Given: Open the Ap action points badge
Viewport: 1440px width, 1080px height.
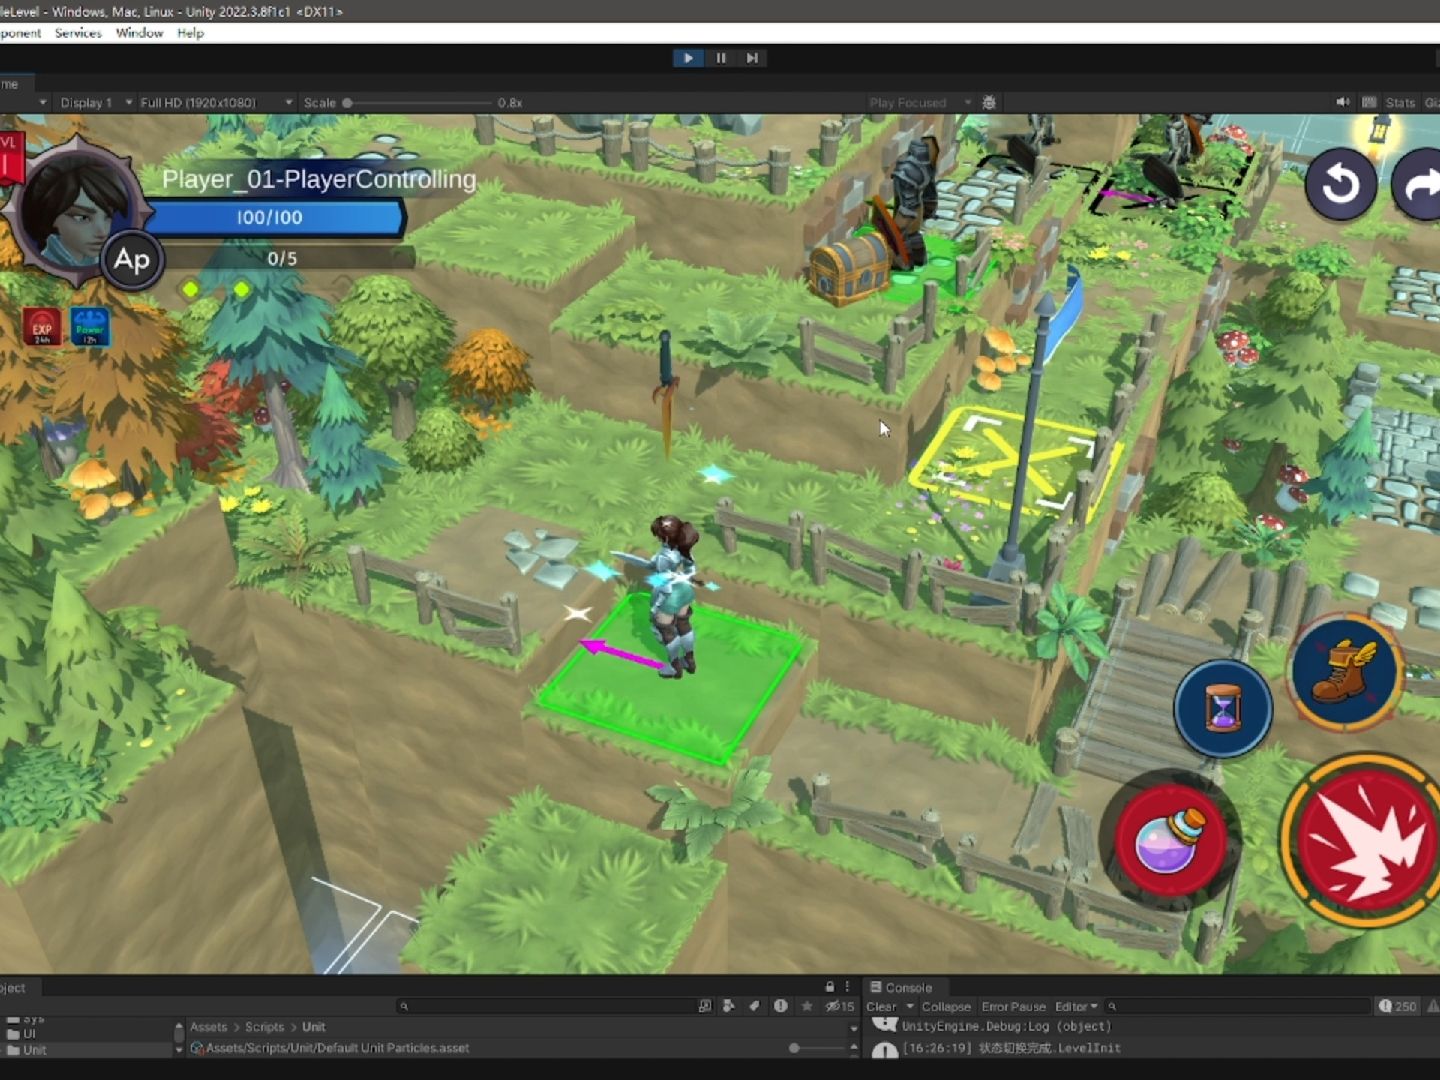Looking at the screenshot, I should click(132, 260).
